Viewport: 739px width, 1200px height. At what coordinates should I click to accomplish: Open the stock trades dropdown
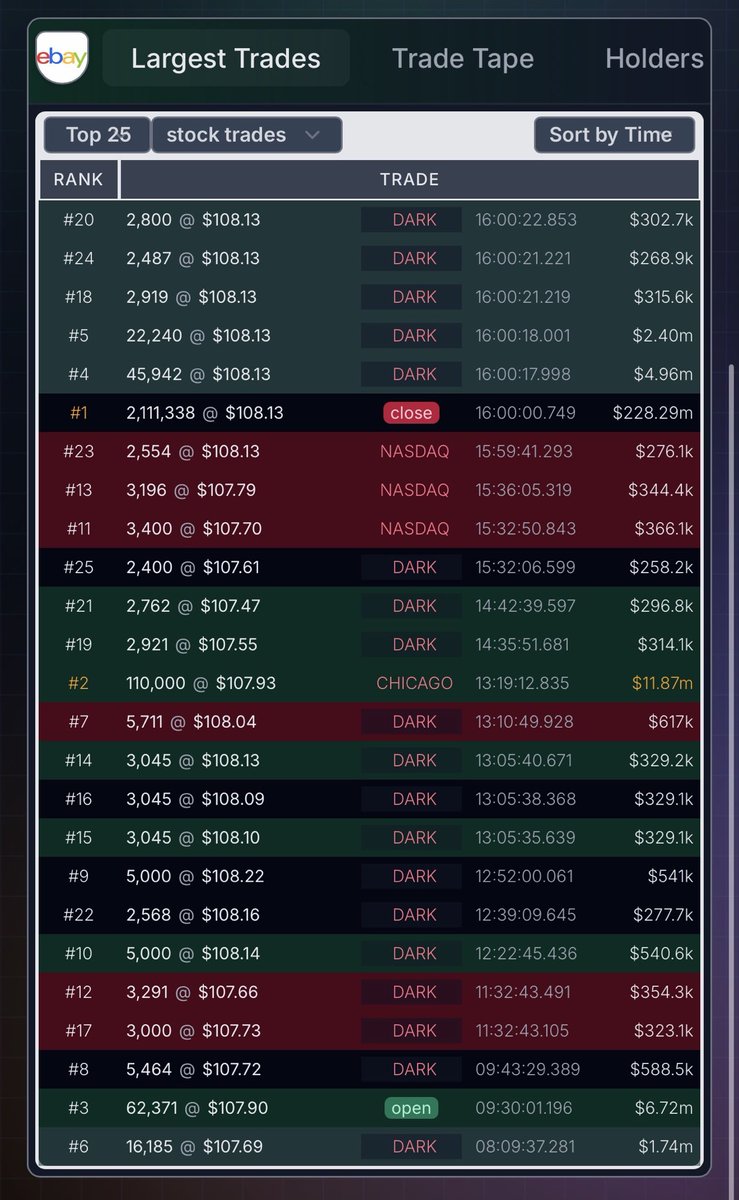pos(247,135)
